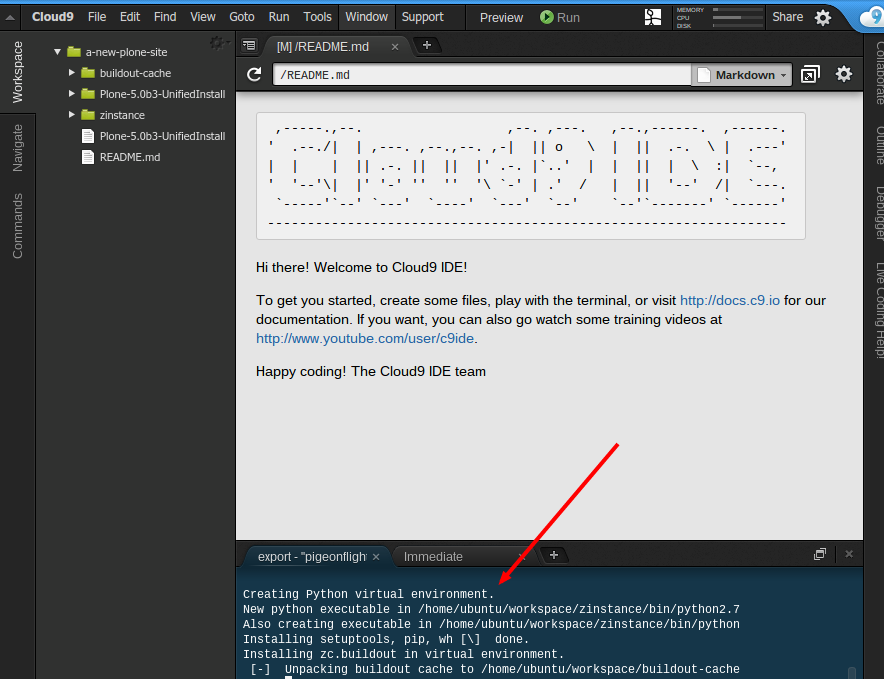The width and height of the screenshot is (884, 679).
Task: Click the /README.md path input field
Action: 482,74
